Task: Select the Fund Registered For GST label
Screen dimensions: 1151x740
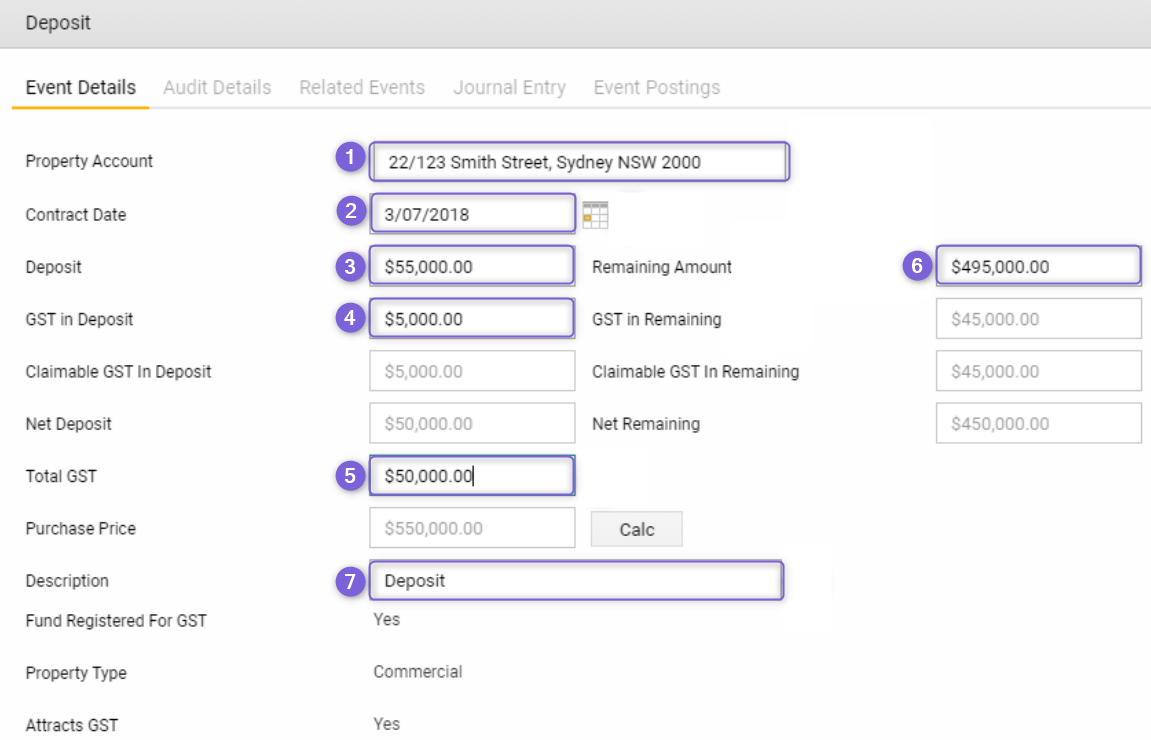Action: [x=116, y=621]
